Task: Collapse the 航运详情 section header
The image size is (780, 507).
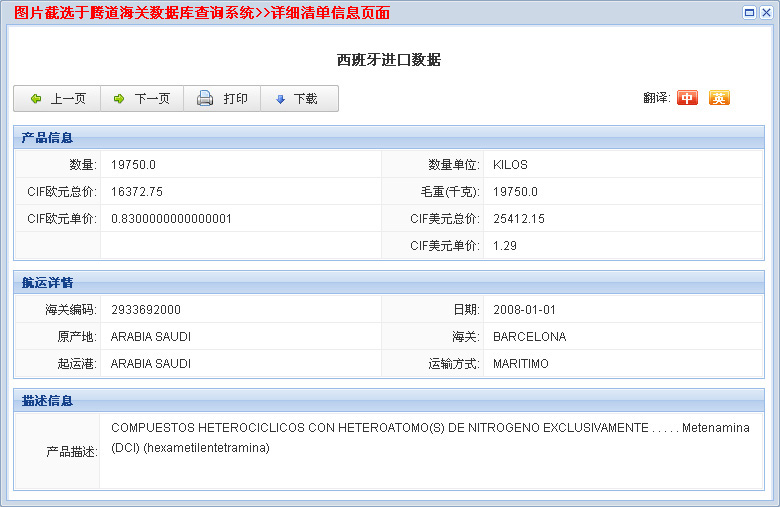Action: pos(47,283)
